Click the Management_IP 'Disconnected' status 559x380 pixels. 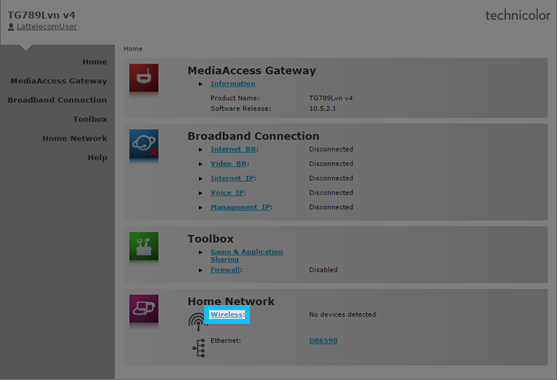point(331,207)
